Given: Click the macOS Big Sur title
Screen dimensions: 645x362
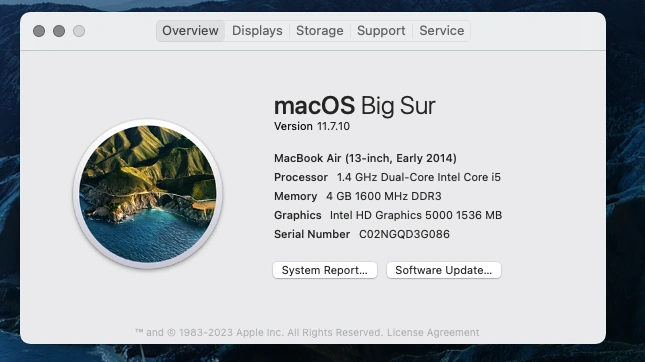Looking at the screenshot, I should [x=355, y=106].
